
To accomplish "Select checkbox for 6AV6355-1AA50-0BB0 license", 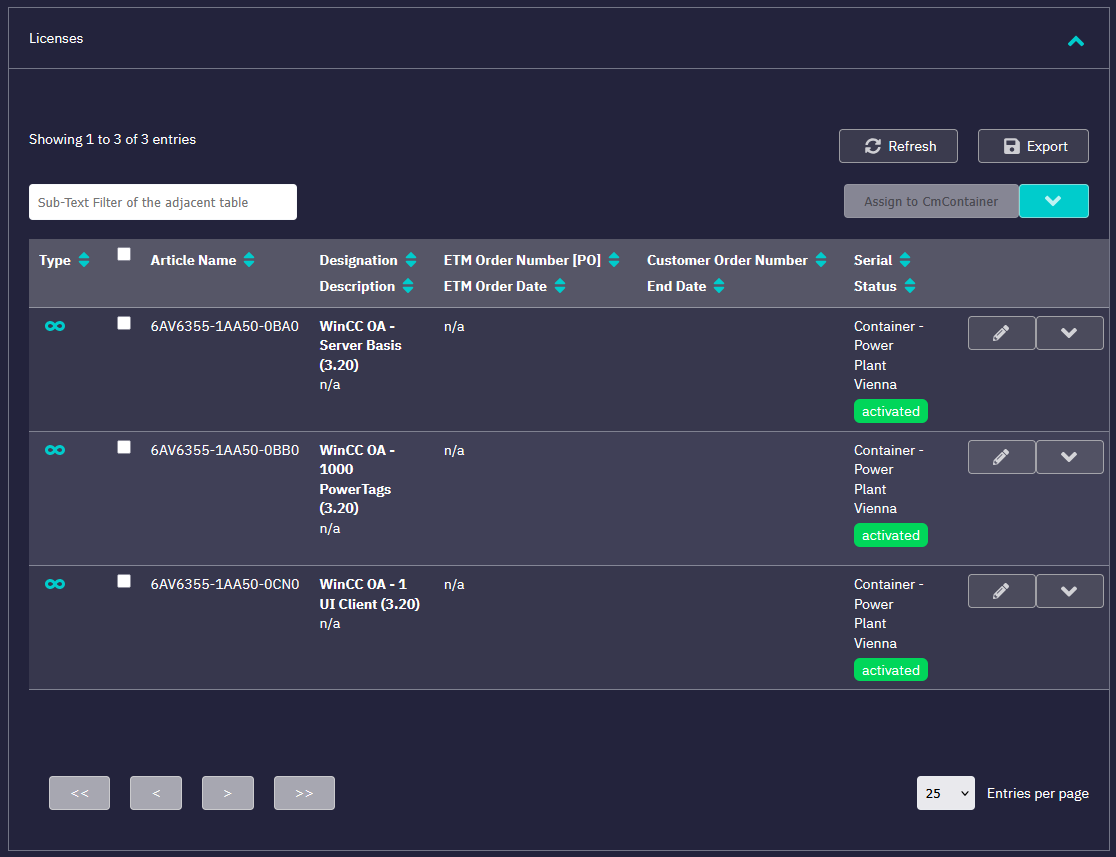I will tap(124, 447).
